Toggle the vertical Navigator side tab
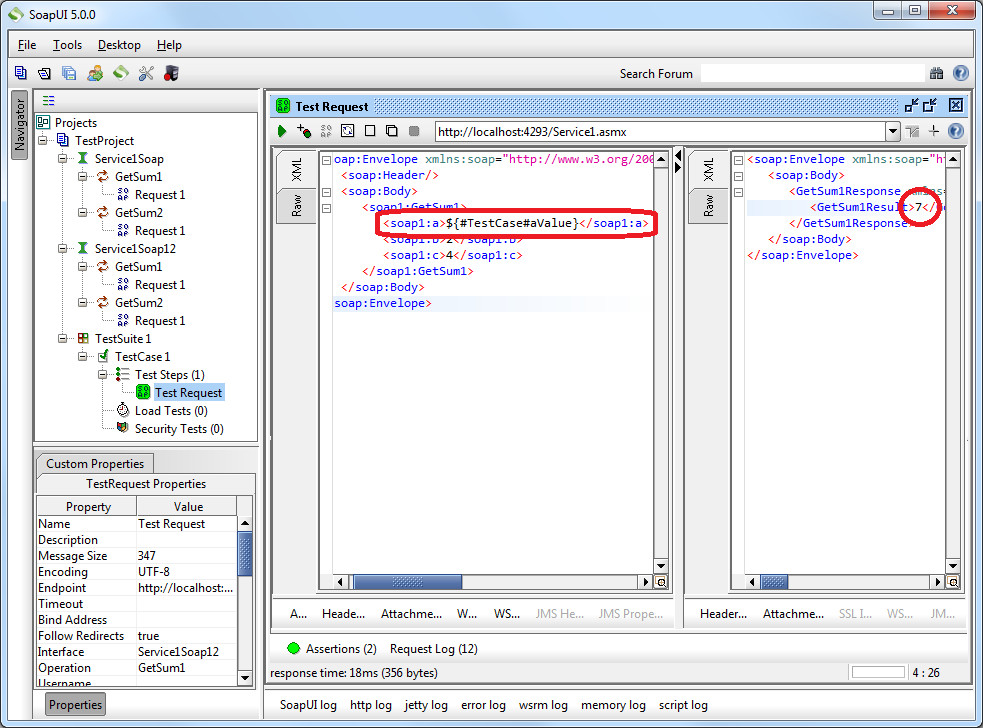Viewport: 983px width, 728px height. click(x=19, y=125)
